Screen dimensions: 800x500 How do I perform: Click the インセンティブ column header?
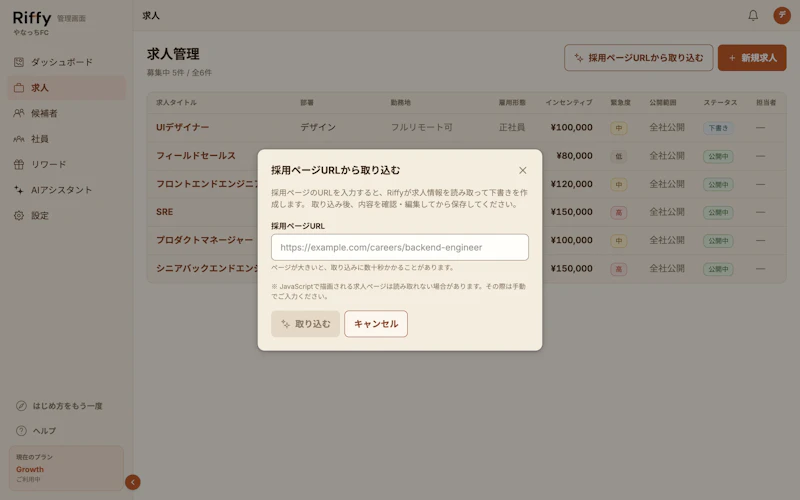coord(569,103)
